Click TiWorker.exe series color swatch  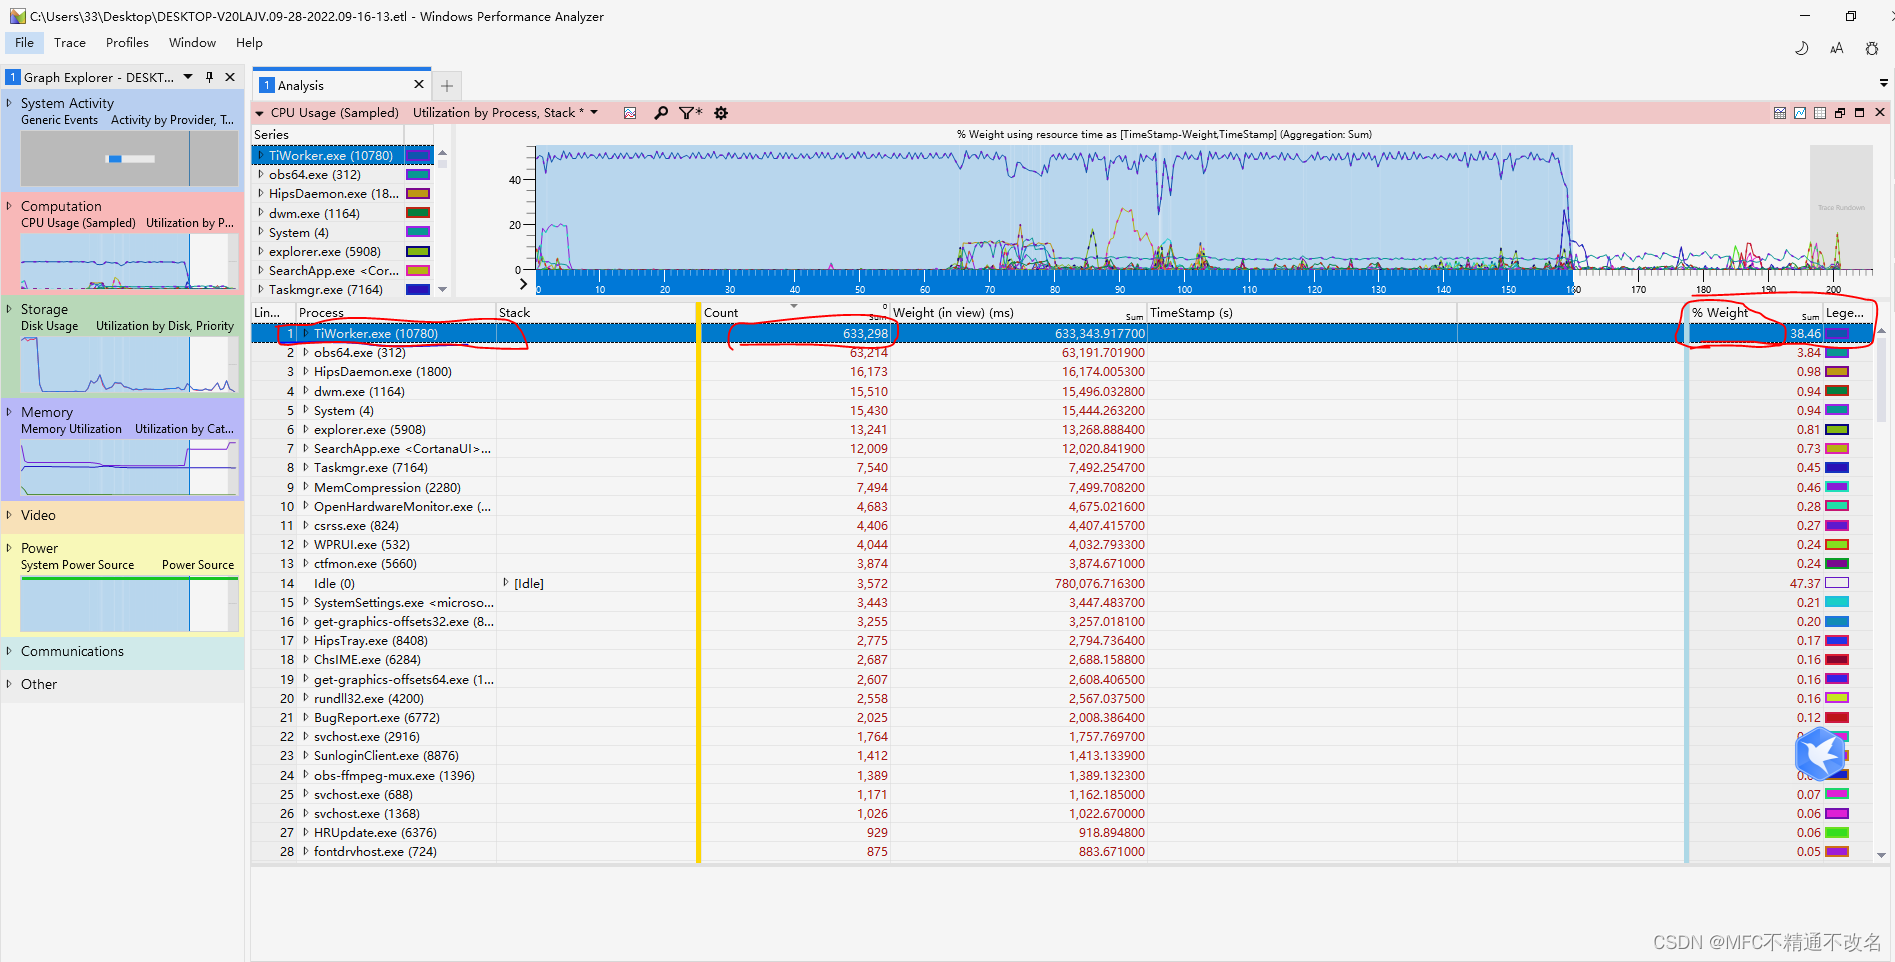tap(418, 156)
